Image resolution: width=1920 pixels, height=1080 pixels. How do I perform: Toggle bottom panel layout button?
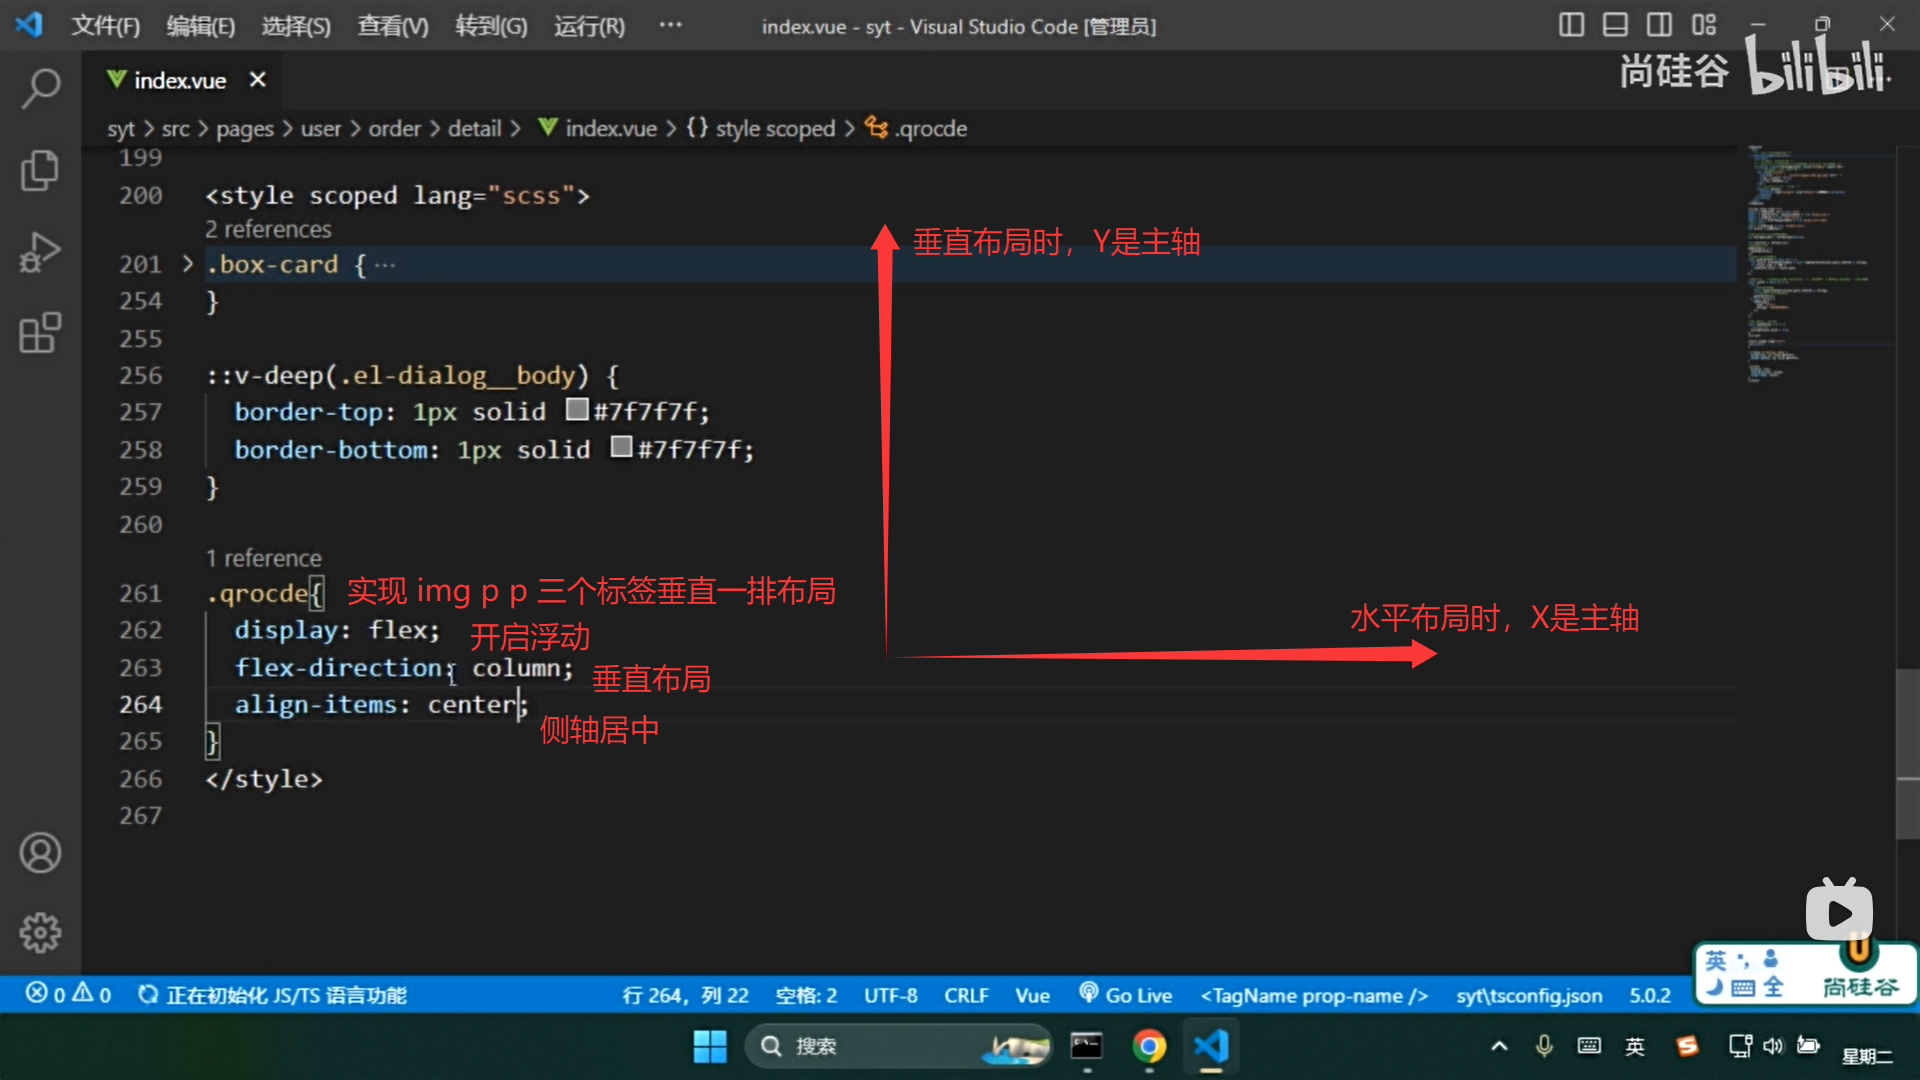tap(1615, 25)
